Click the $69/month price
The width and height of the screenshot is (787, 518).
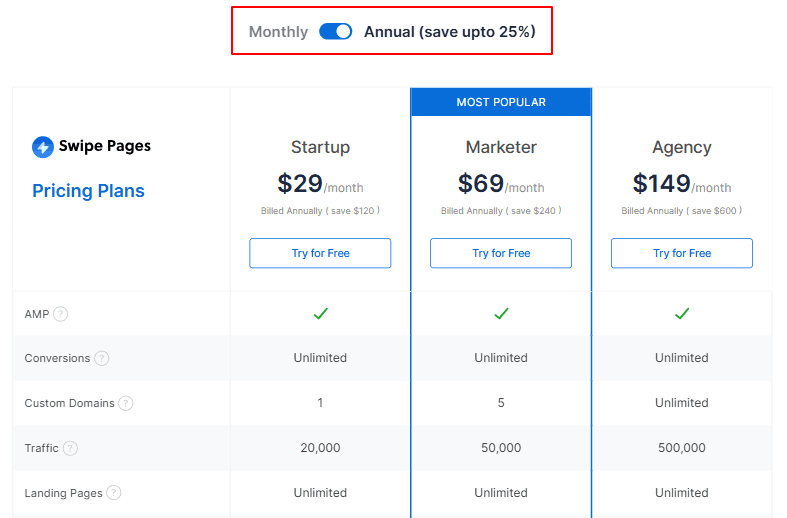tap(501, 184)
